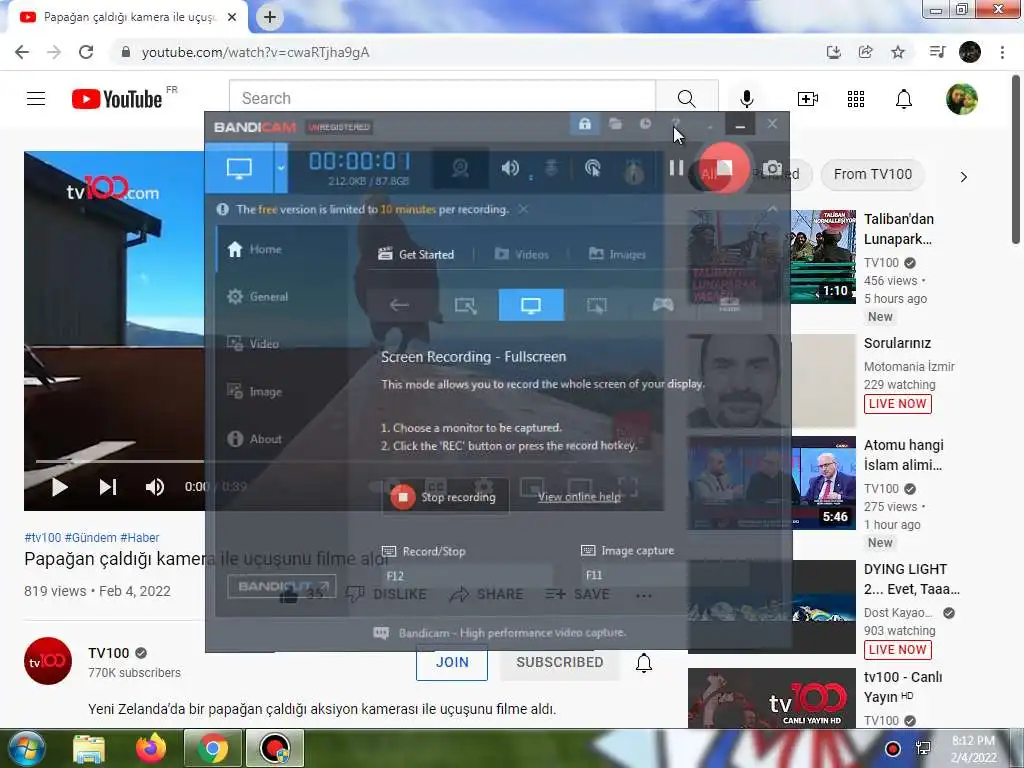Screen dimensions: 1024x768
Task: Toggle channel notification bell beside SUBSCRIBED
Action: pos(644,662)
